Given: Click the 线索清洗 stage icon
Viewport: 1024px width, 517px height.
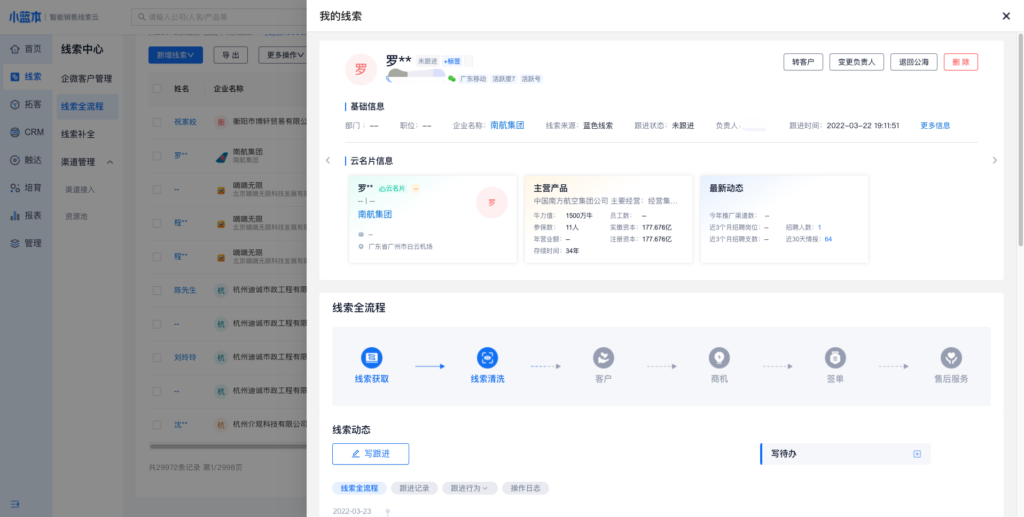Looking at the screenshot, I should [487, 358].
